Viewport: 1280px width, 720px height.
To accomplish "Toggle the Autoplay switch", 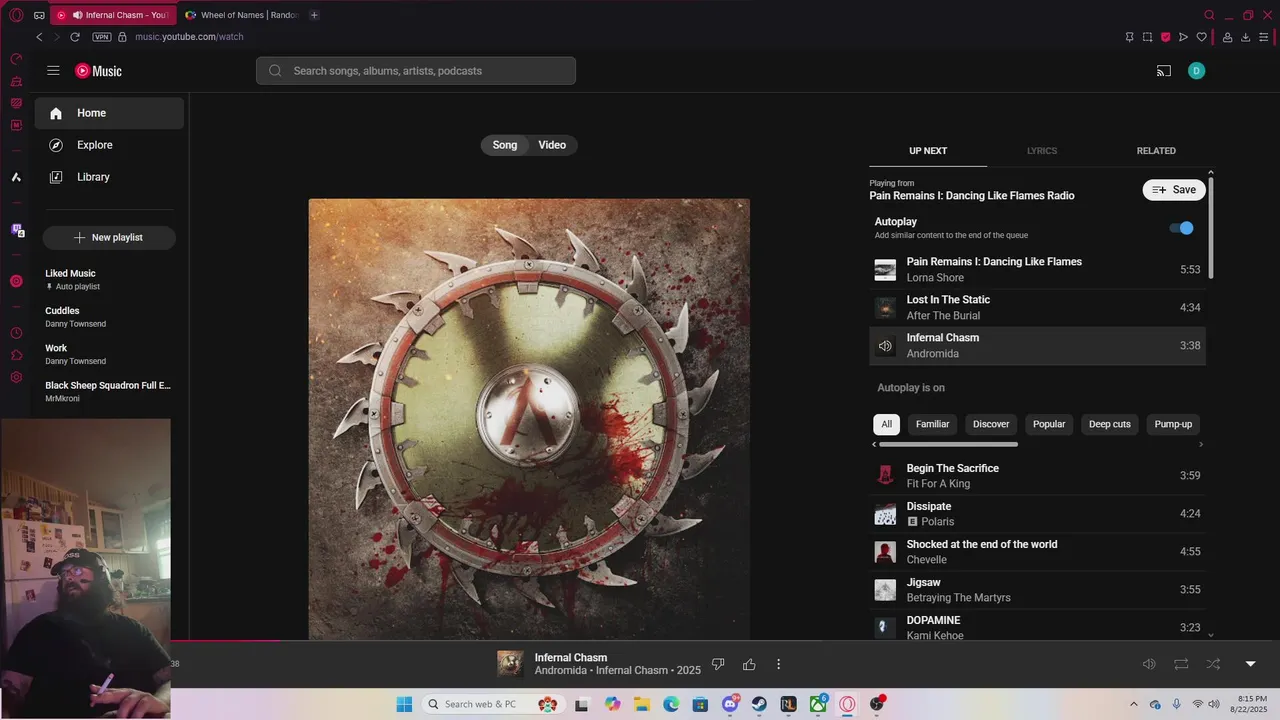I will point(1182,228).
